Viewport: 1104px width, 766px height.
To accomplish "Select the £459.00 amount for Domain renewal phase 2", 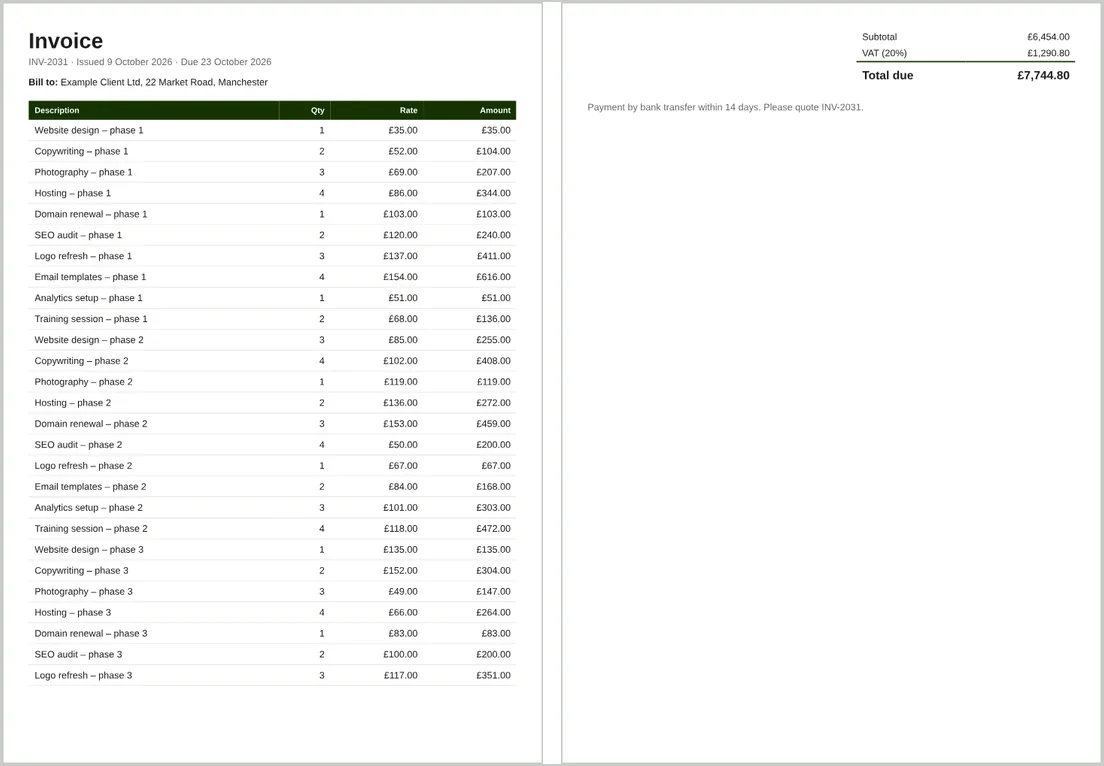I will coord(494,424).
